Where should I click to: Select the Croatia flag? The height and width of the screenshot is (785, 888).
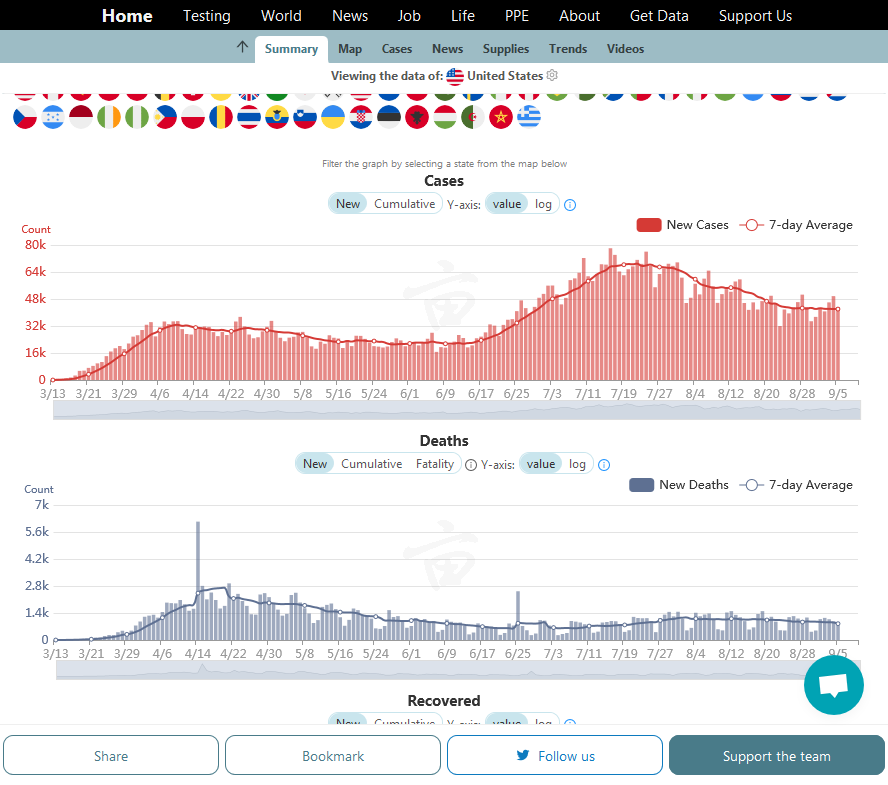tap(361, 117)
